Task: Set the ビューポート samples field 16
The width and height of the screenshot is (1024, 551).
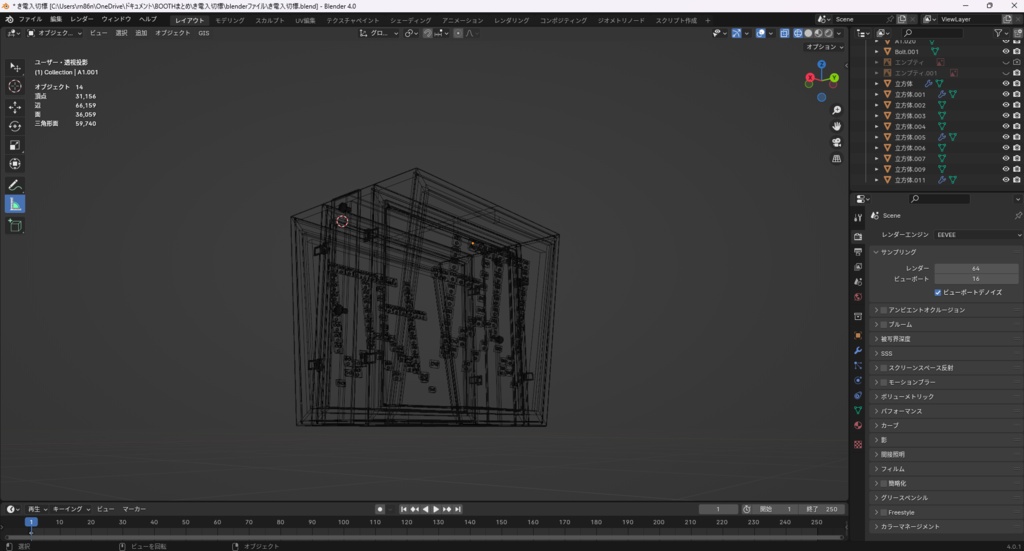Action: click(976, 279)
